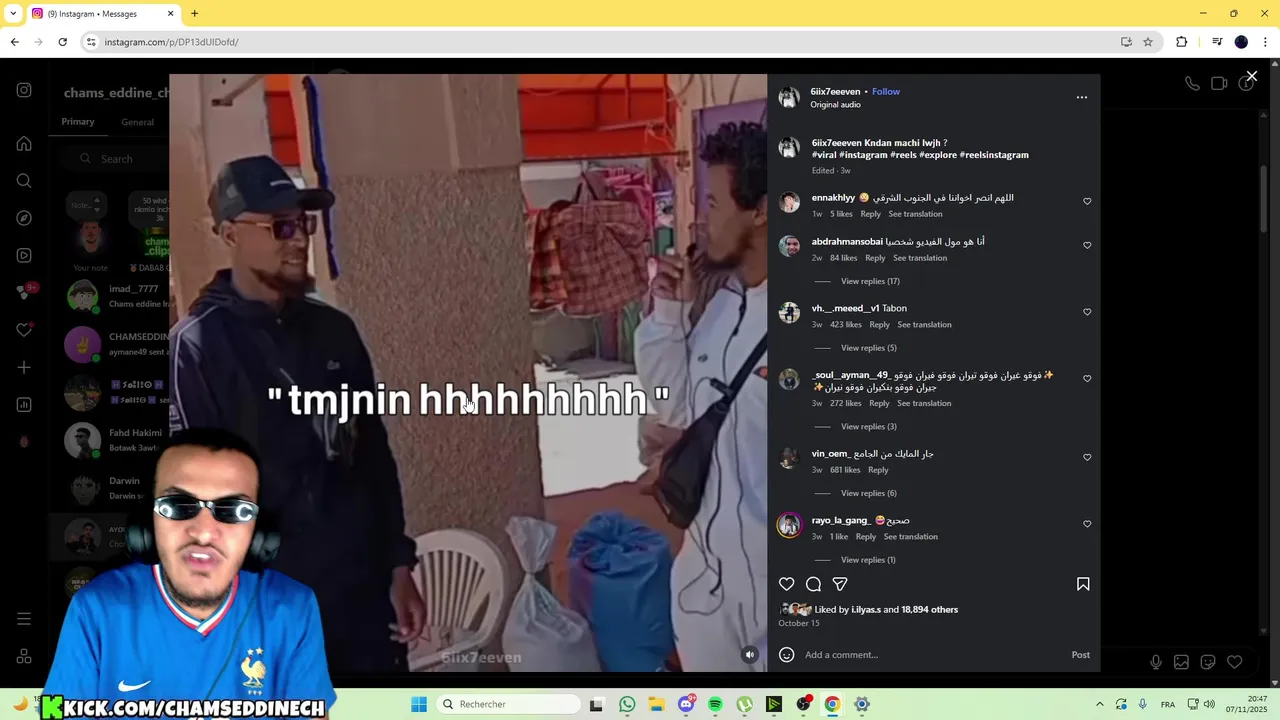Image resolution: width=1280 pixels, height=720 pixels.
Task: Open a new Chrome tab
Action: tap(194, 13)
